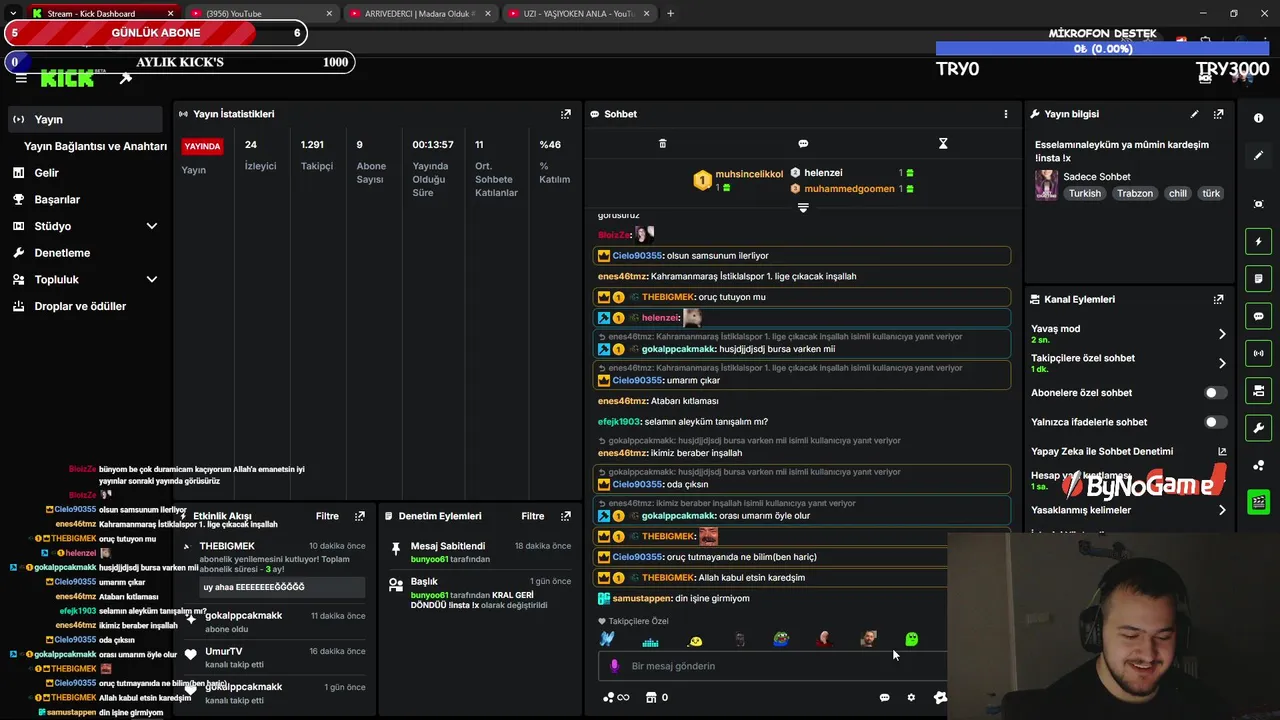Screen dimensions: 1280x720
Task: Click the Turkish tag
Action: click(1085, 194)
